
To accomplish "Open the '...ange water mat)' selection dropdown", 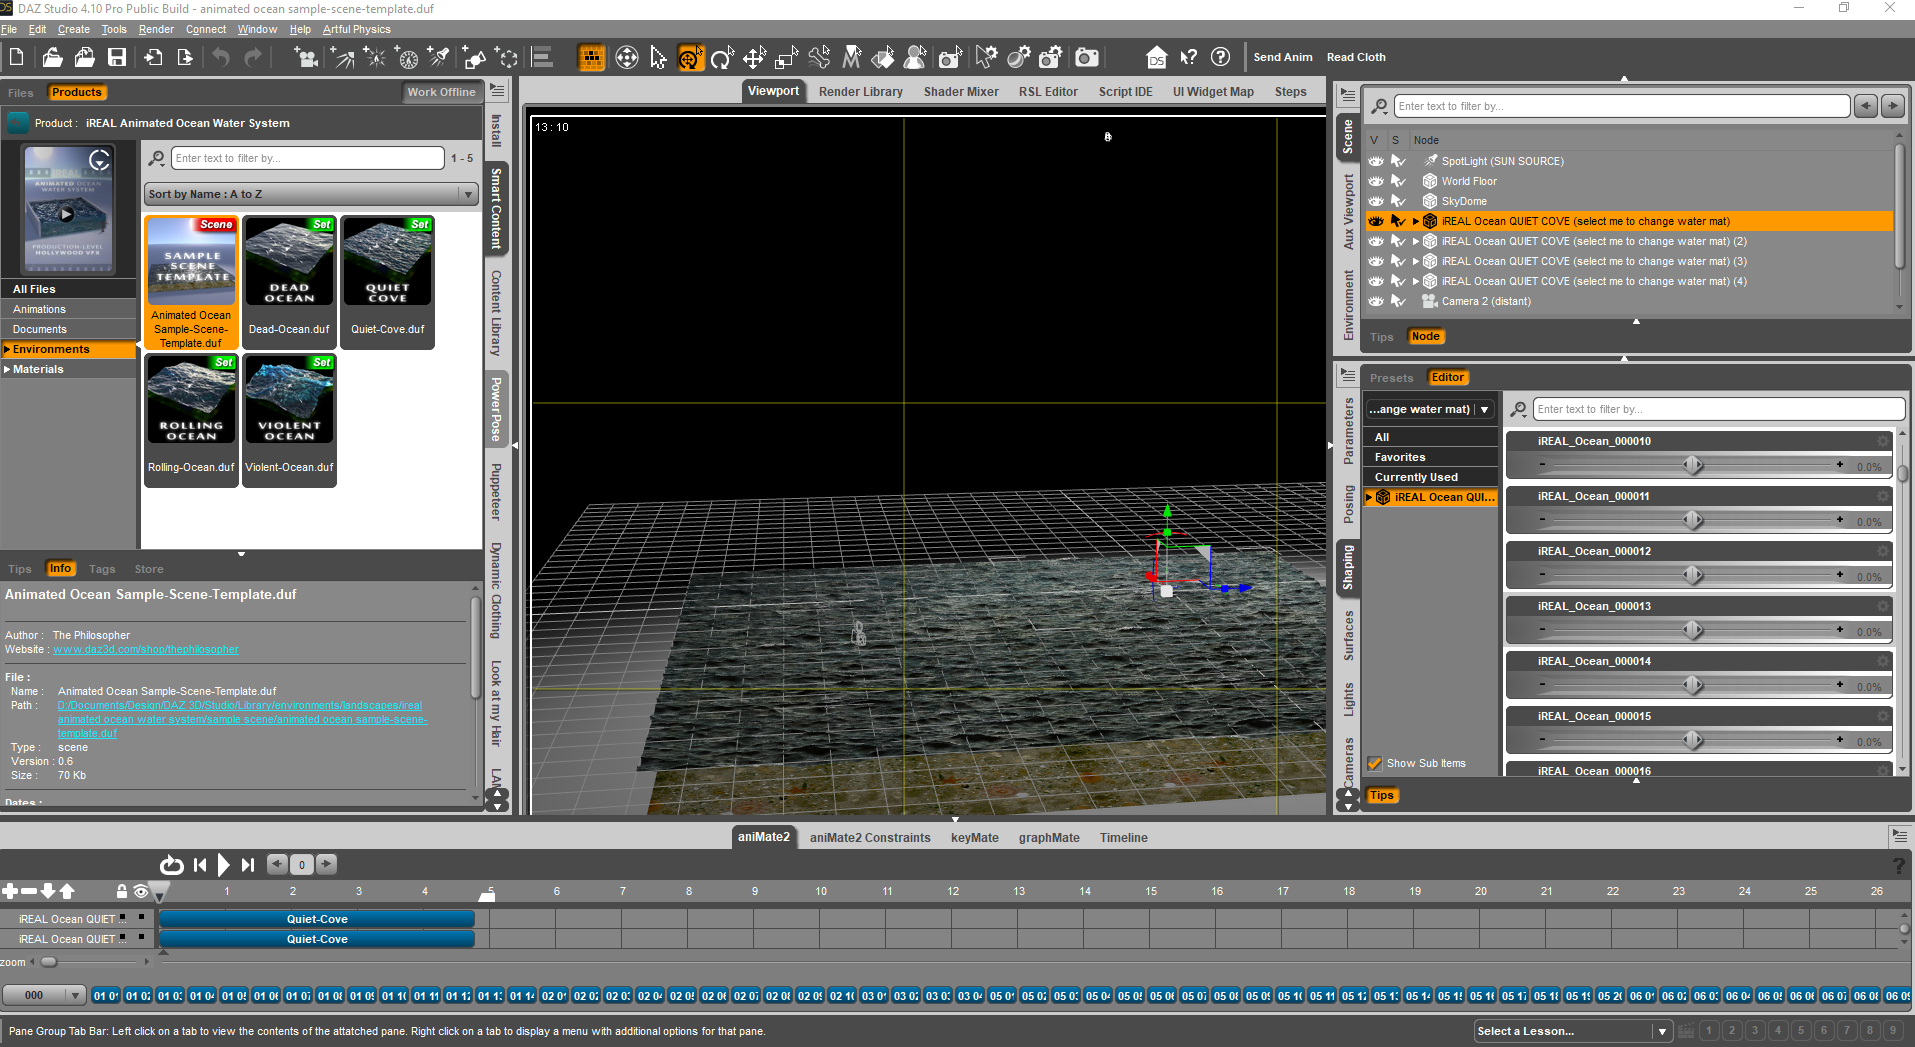I will point(1430,409).
